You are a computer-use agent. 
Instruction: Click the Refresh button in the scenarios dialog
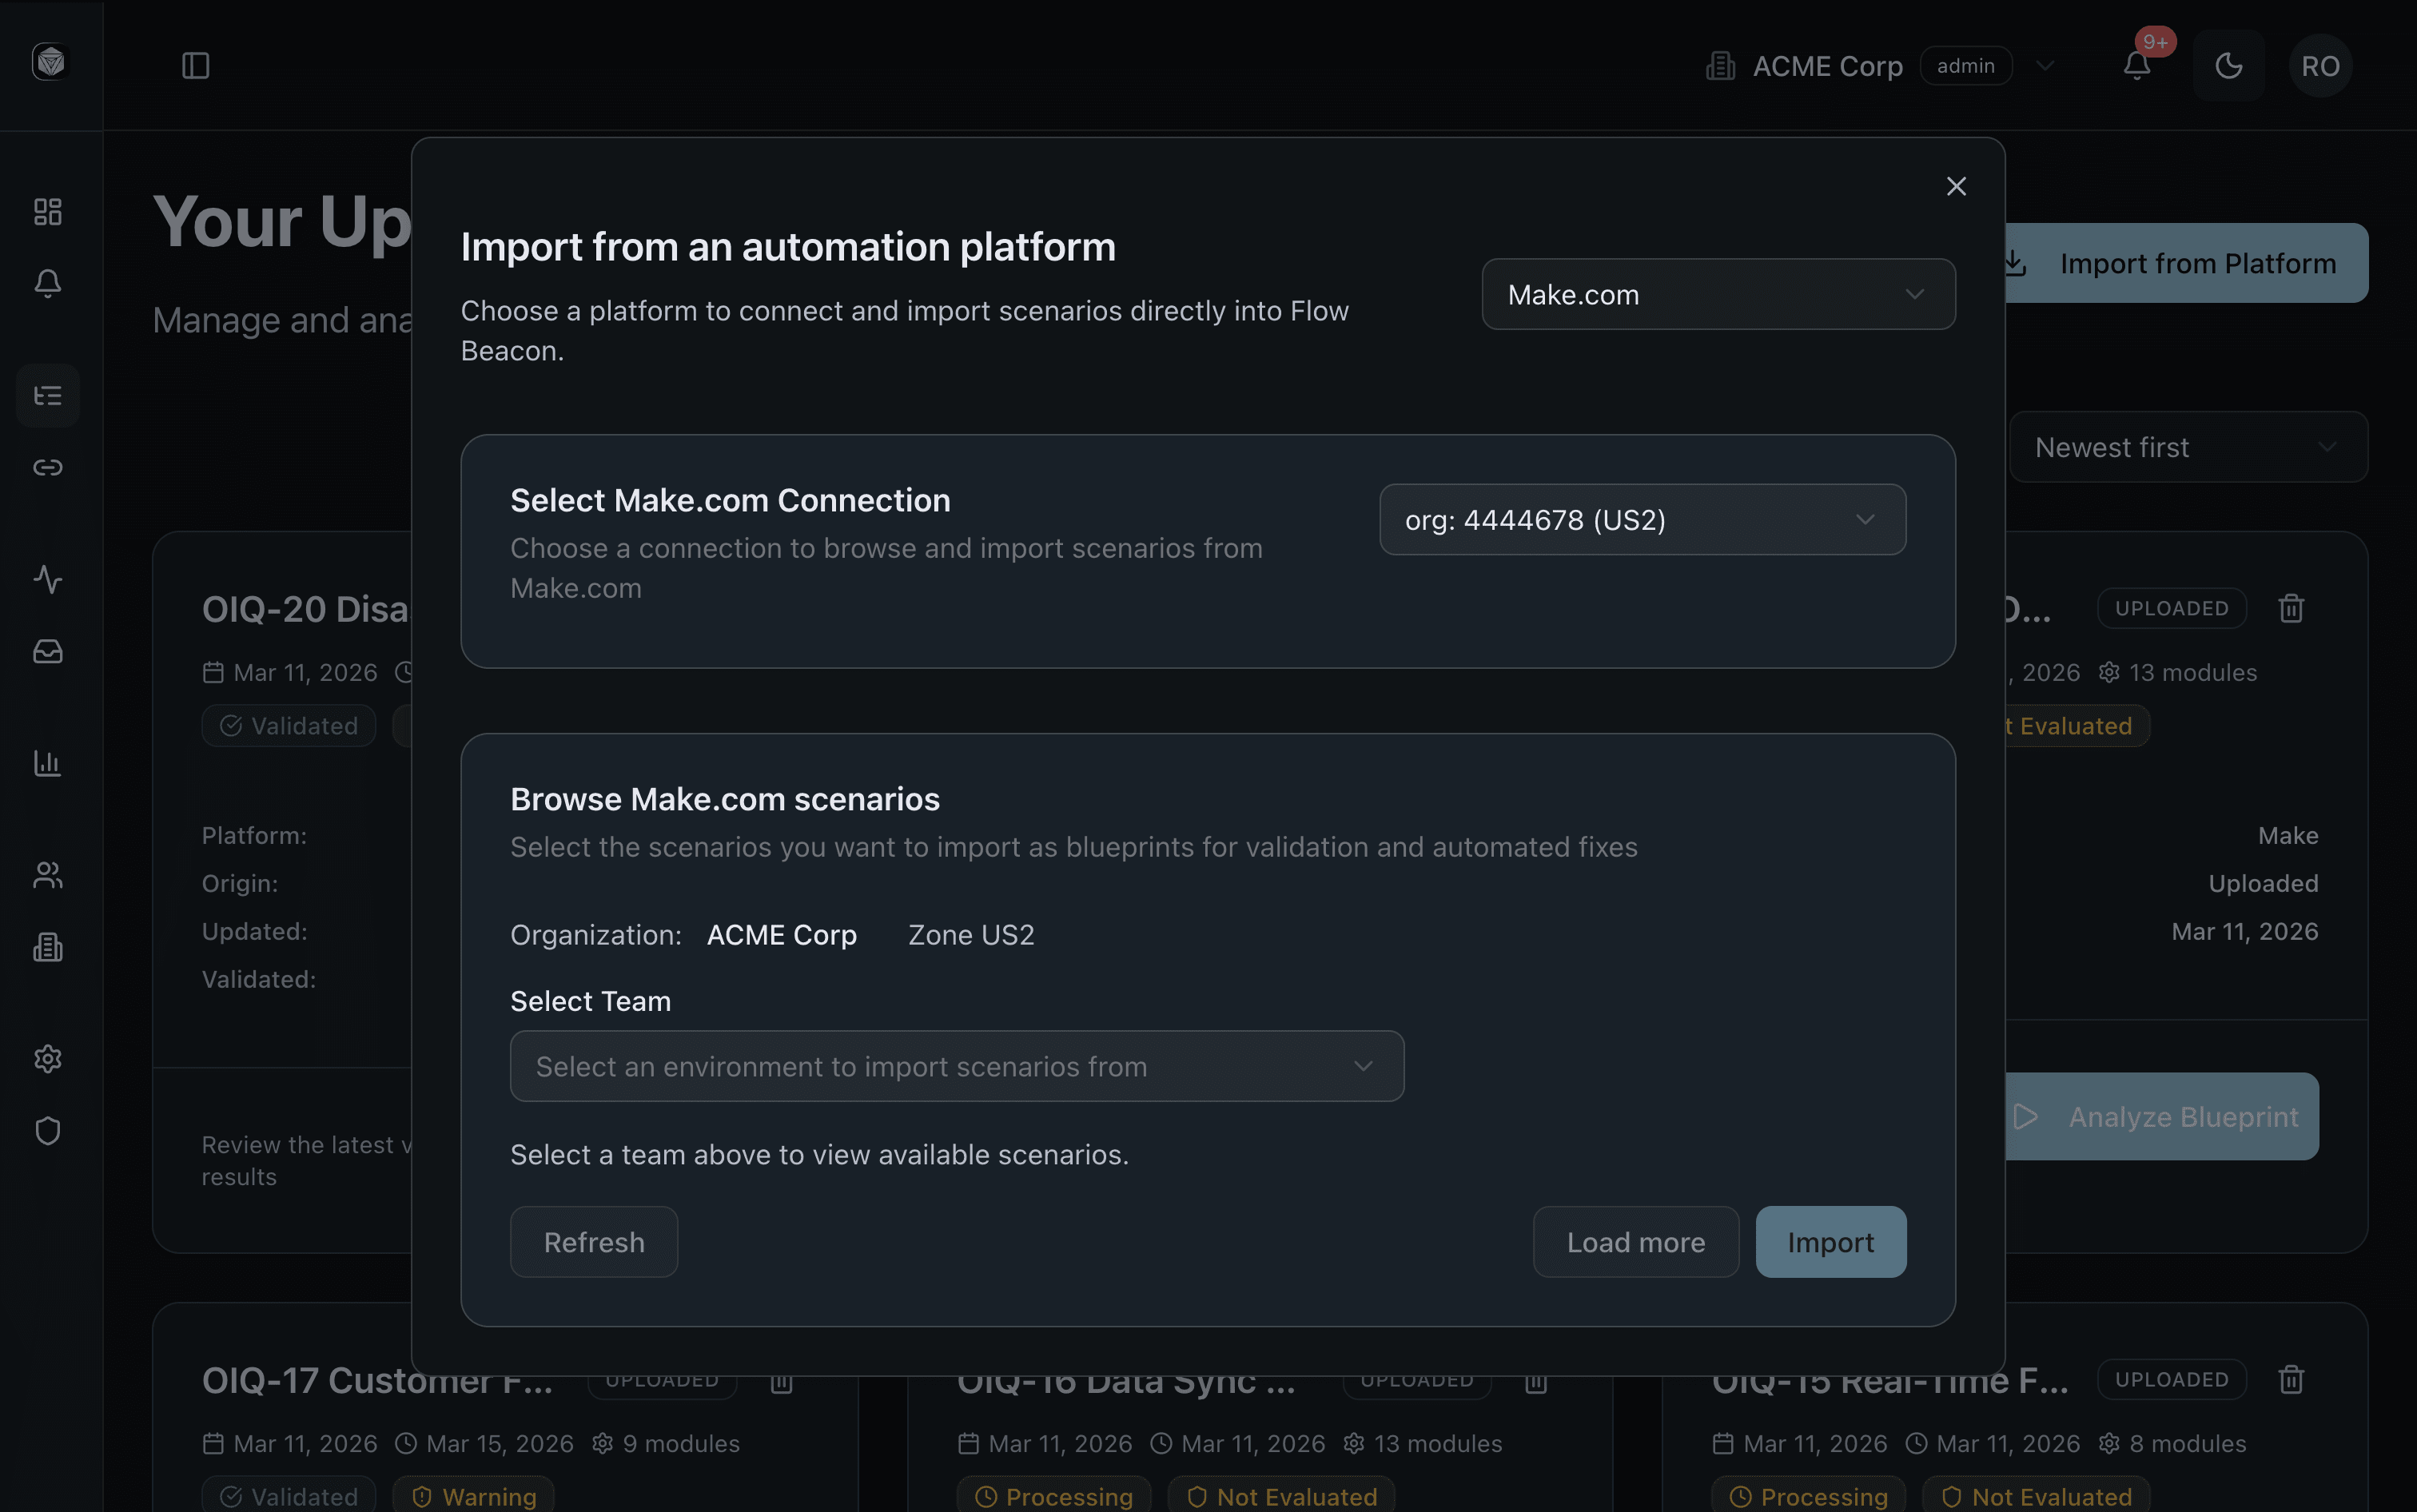tap(593, 1241)
